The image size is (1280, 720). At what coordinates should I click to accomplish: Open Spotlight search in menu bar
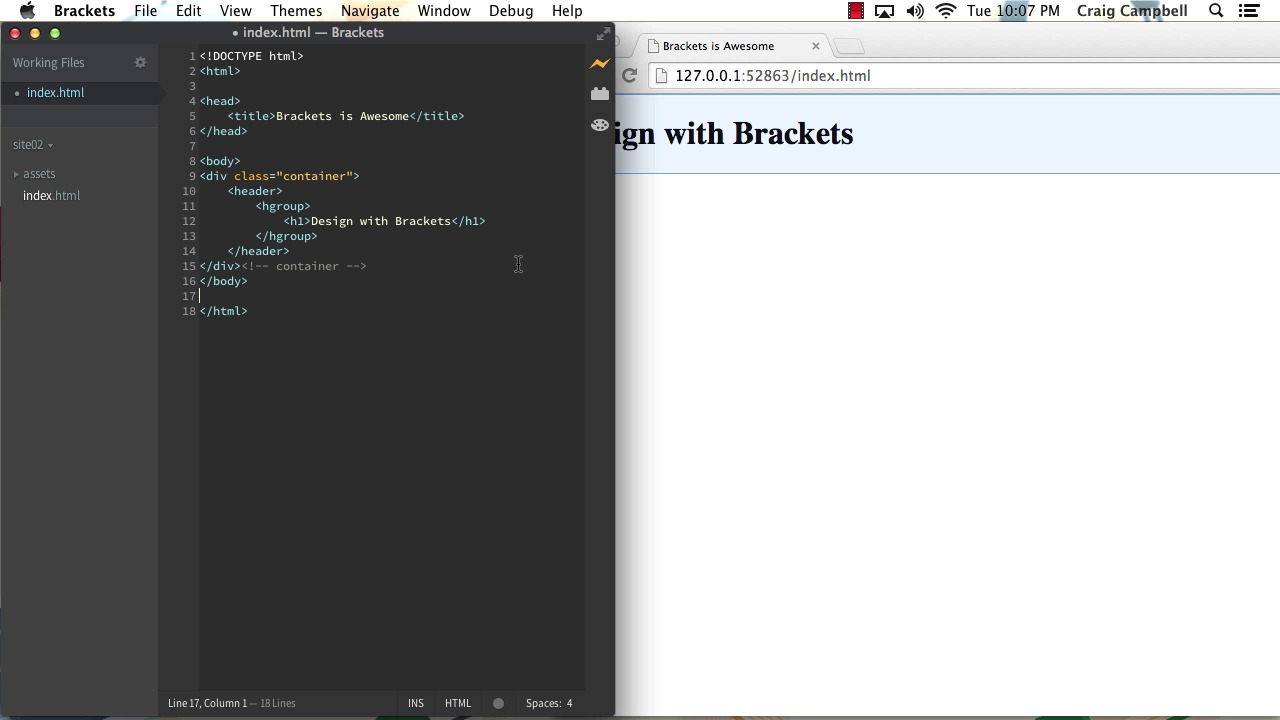click(x=1216, y=11)
